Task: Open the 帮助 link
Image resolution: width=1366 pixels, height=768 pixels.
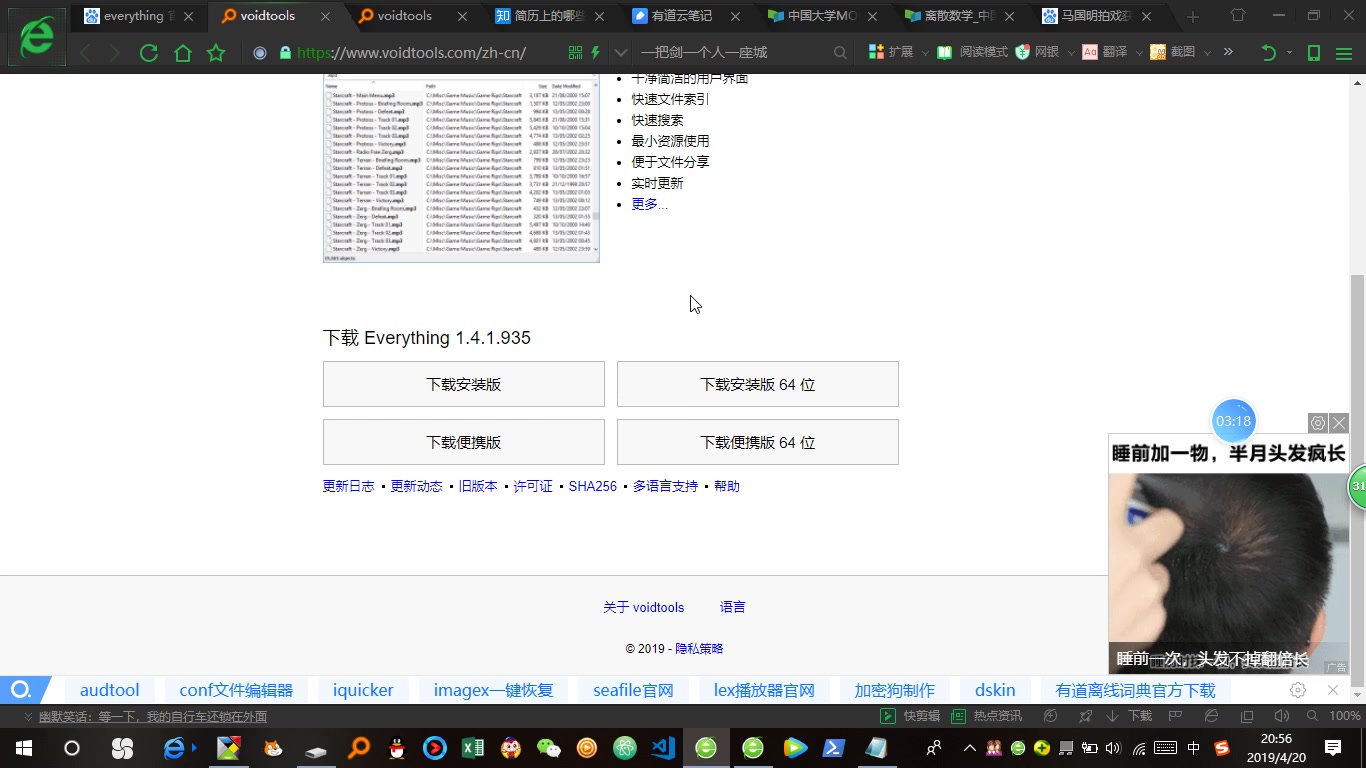Action: coord(727,486)
